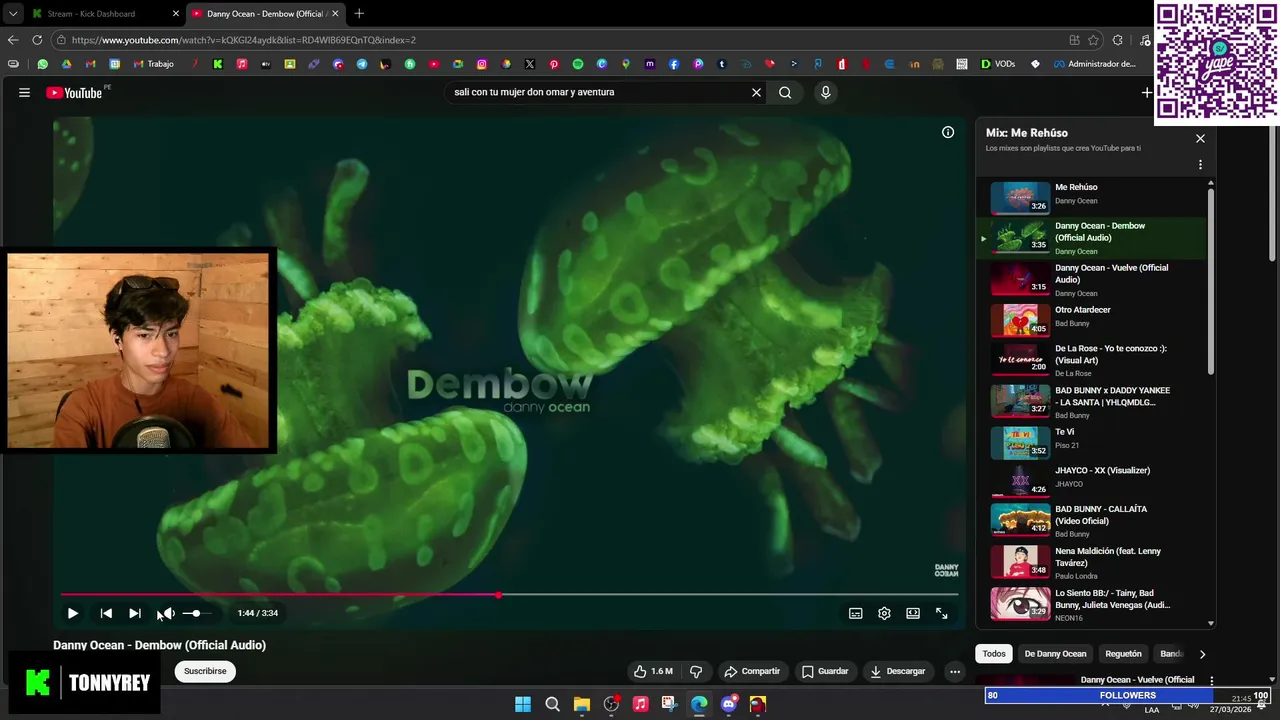Open a new browser tab
The height and width of the screenshot is (720, 1280).
[359, 13]
